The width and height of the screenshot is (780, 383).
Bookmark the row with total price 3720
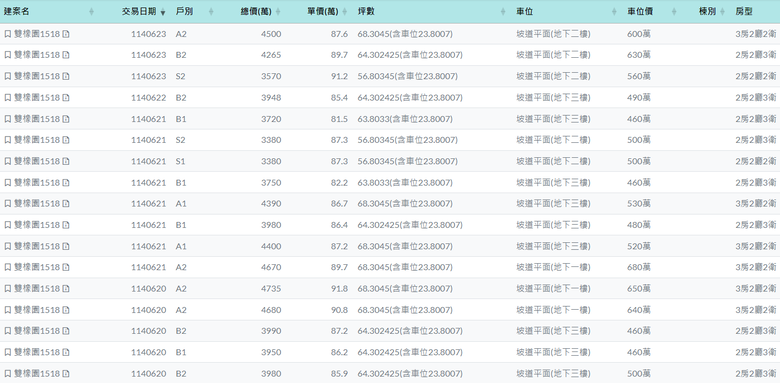point(7,119)
